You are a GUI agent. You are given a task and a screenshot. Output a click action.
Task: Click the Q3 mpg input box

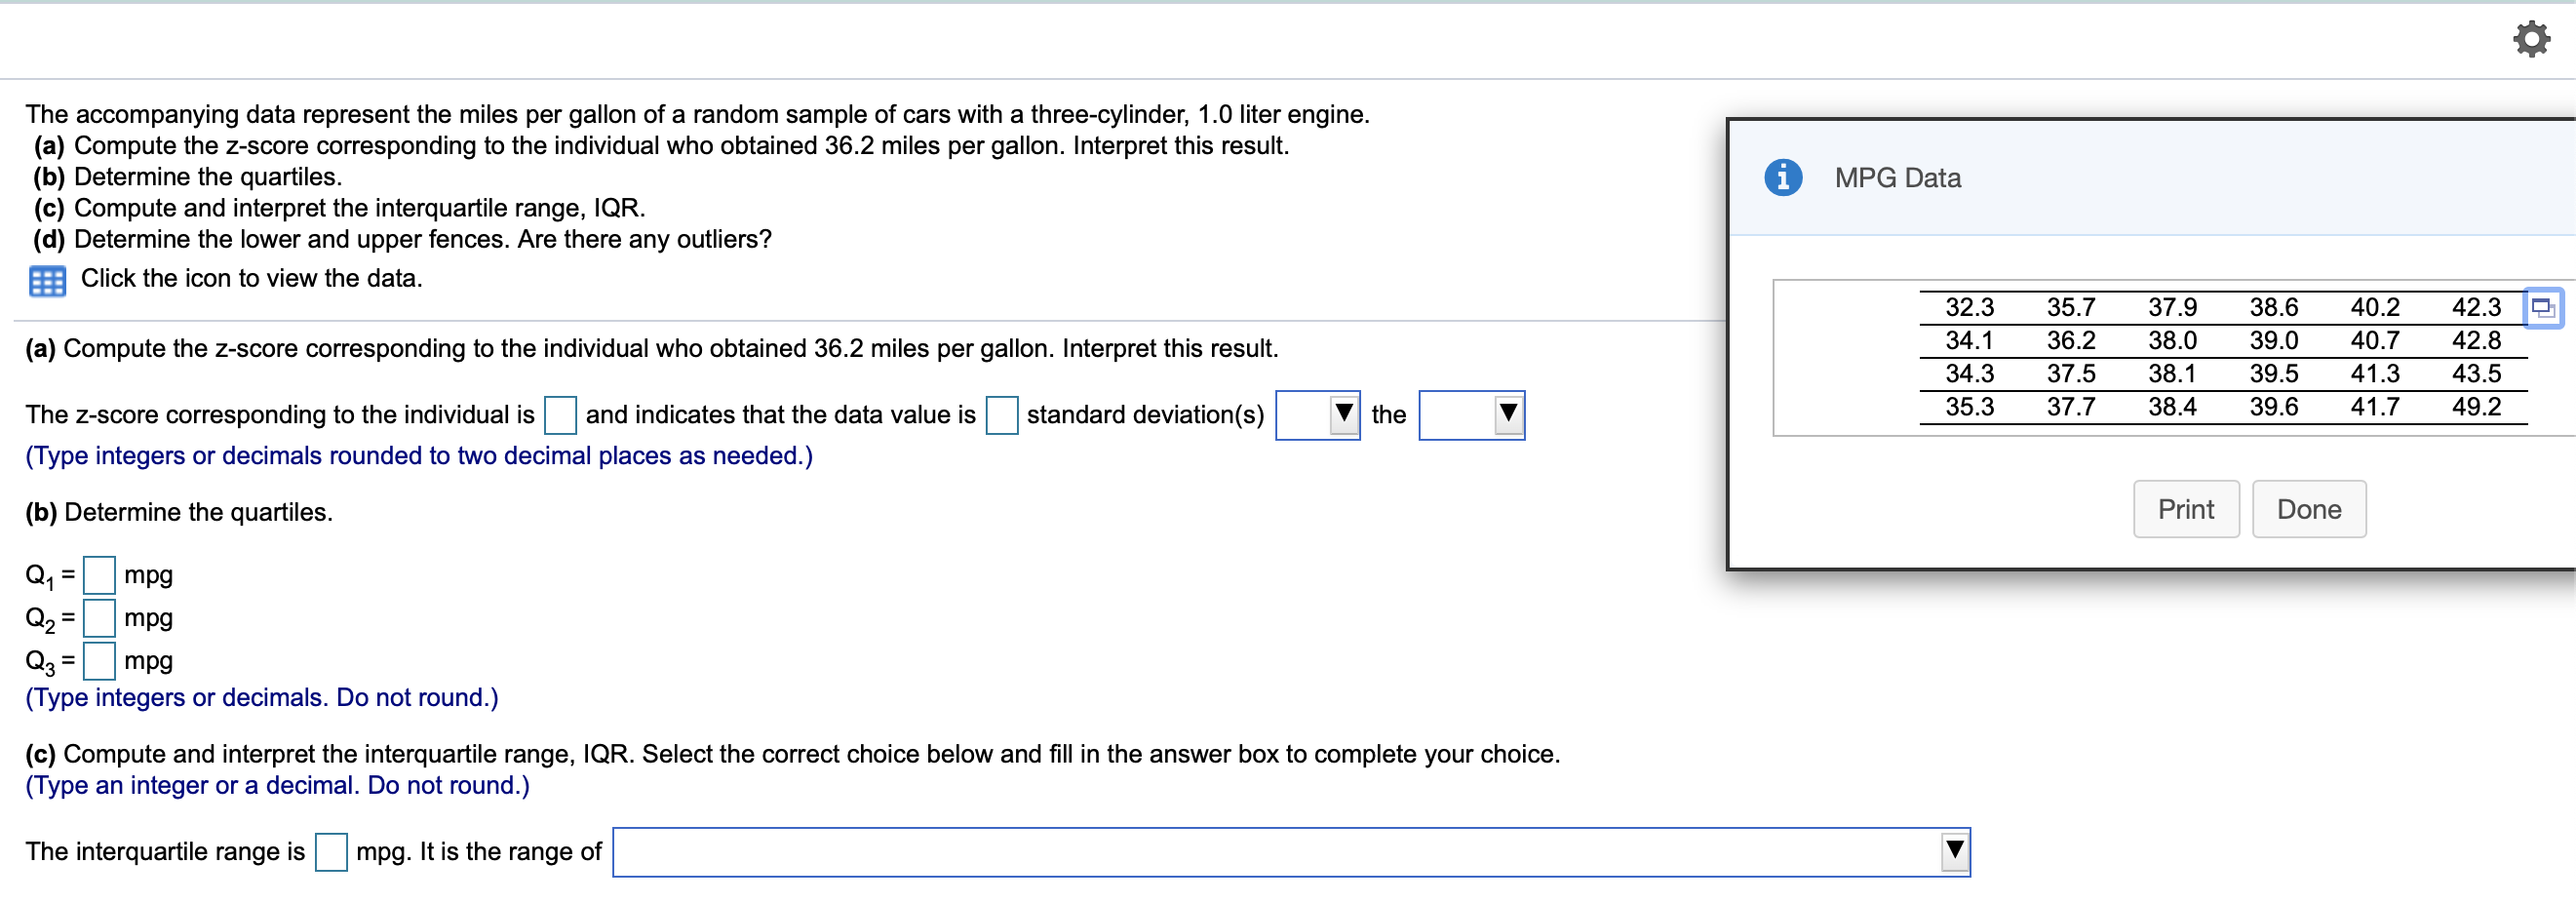coord(98,660)
